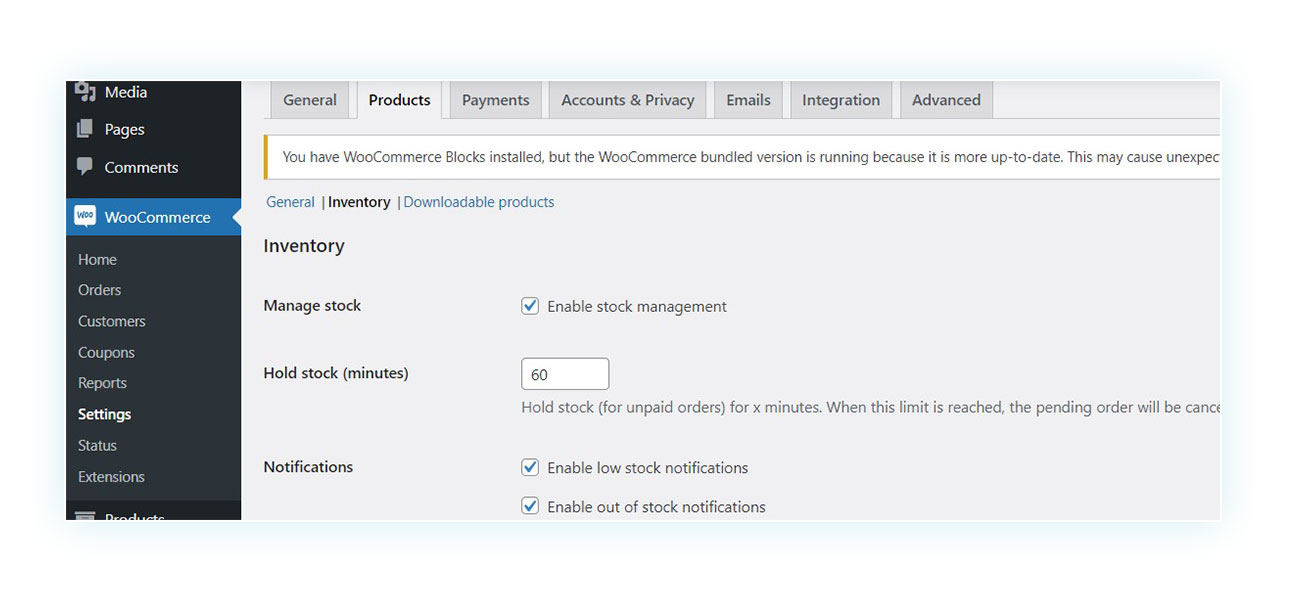
Task: Switch to the Payments tab
Action: pos(495,100)
